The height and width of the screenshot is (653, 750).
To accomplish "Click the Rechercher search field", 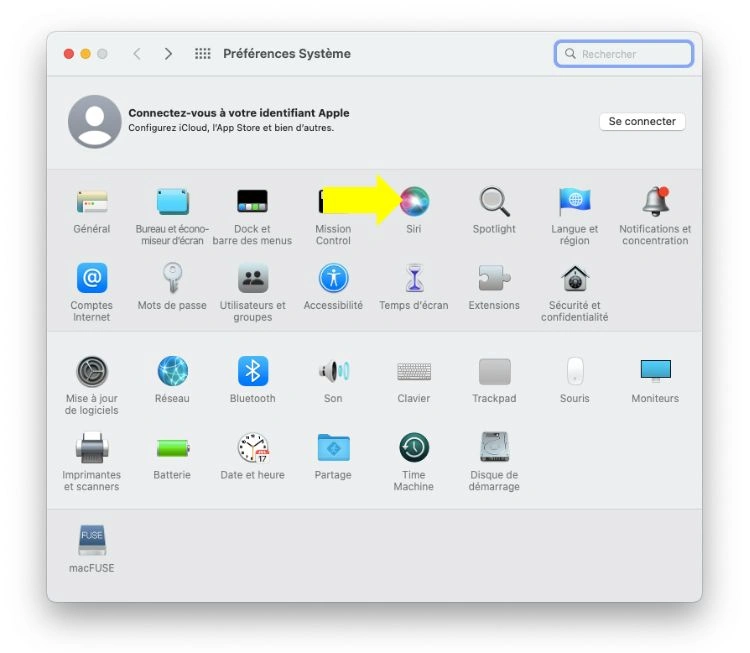I will pyautogui.click(x=624, y=54).
